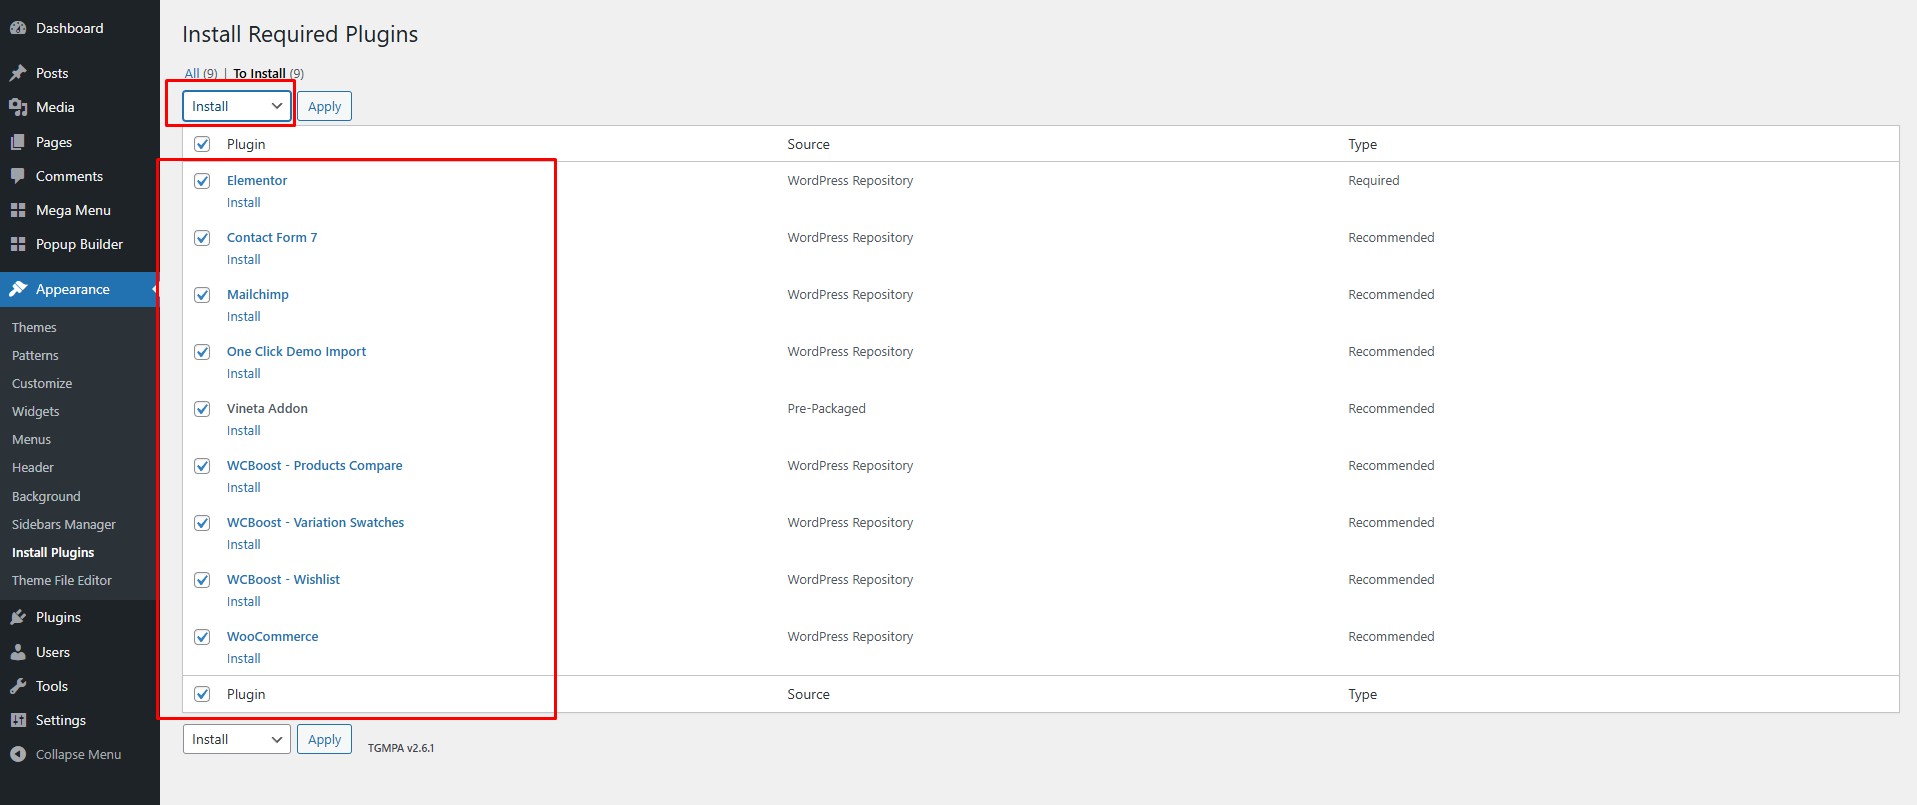Open WCBoost - Products Compare link
Viewport: 1917px width, 805px height.
tap(315, 465)
